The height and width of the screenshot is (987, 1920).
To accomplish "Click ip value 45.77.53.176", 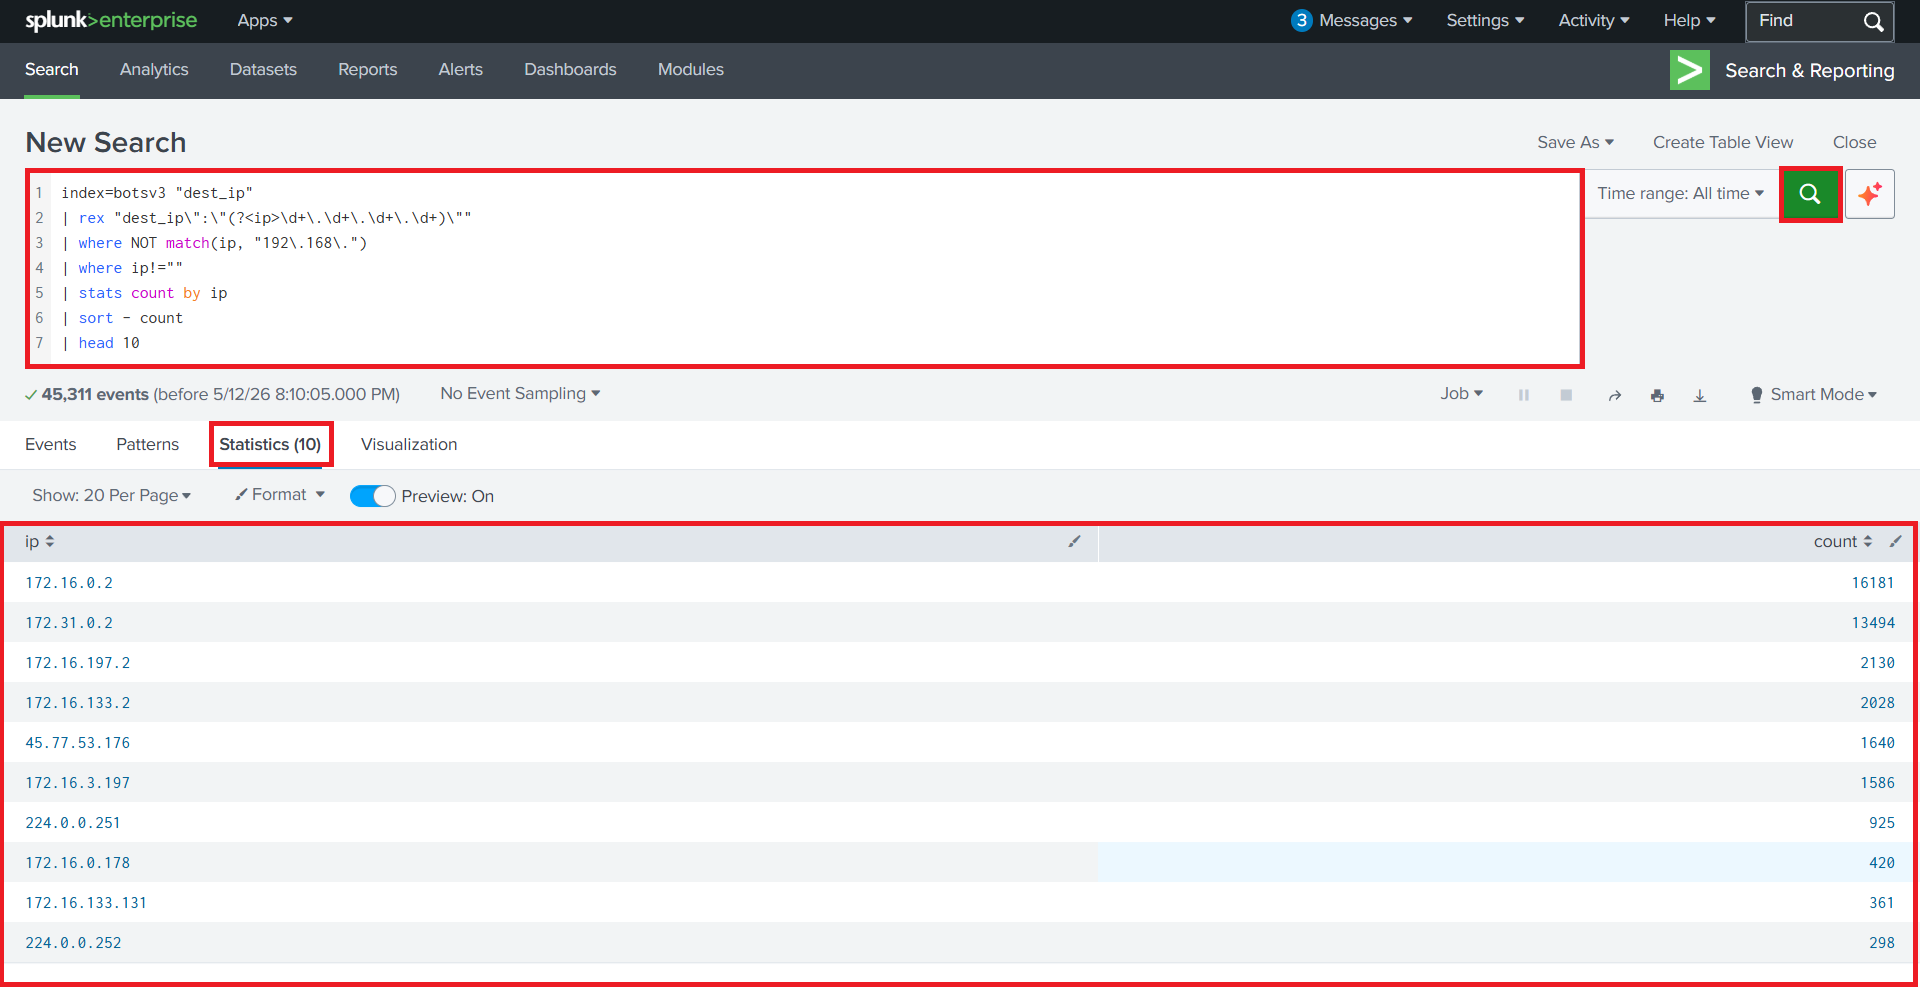I will pyautogui.click(x=78, y=743).
